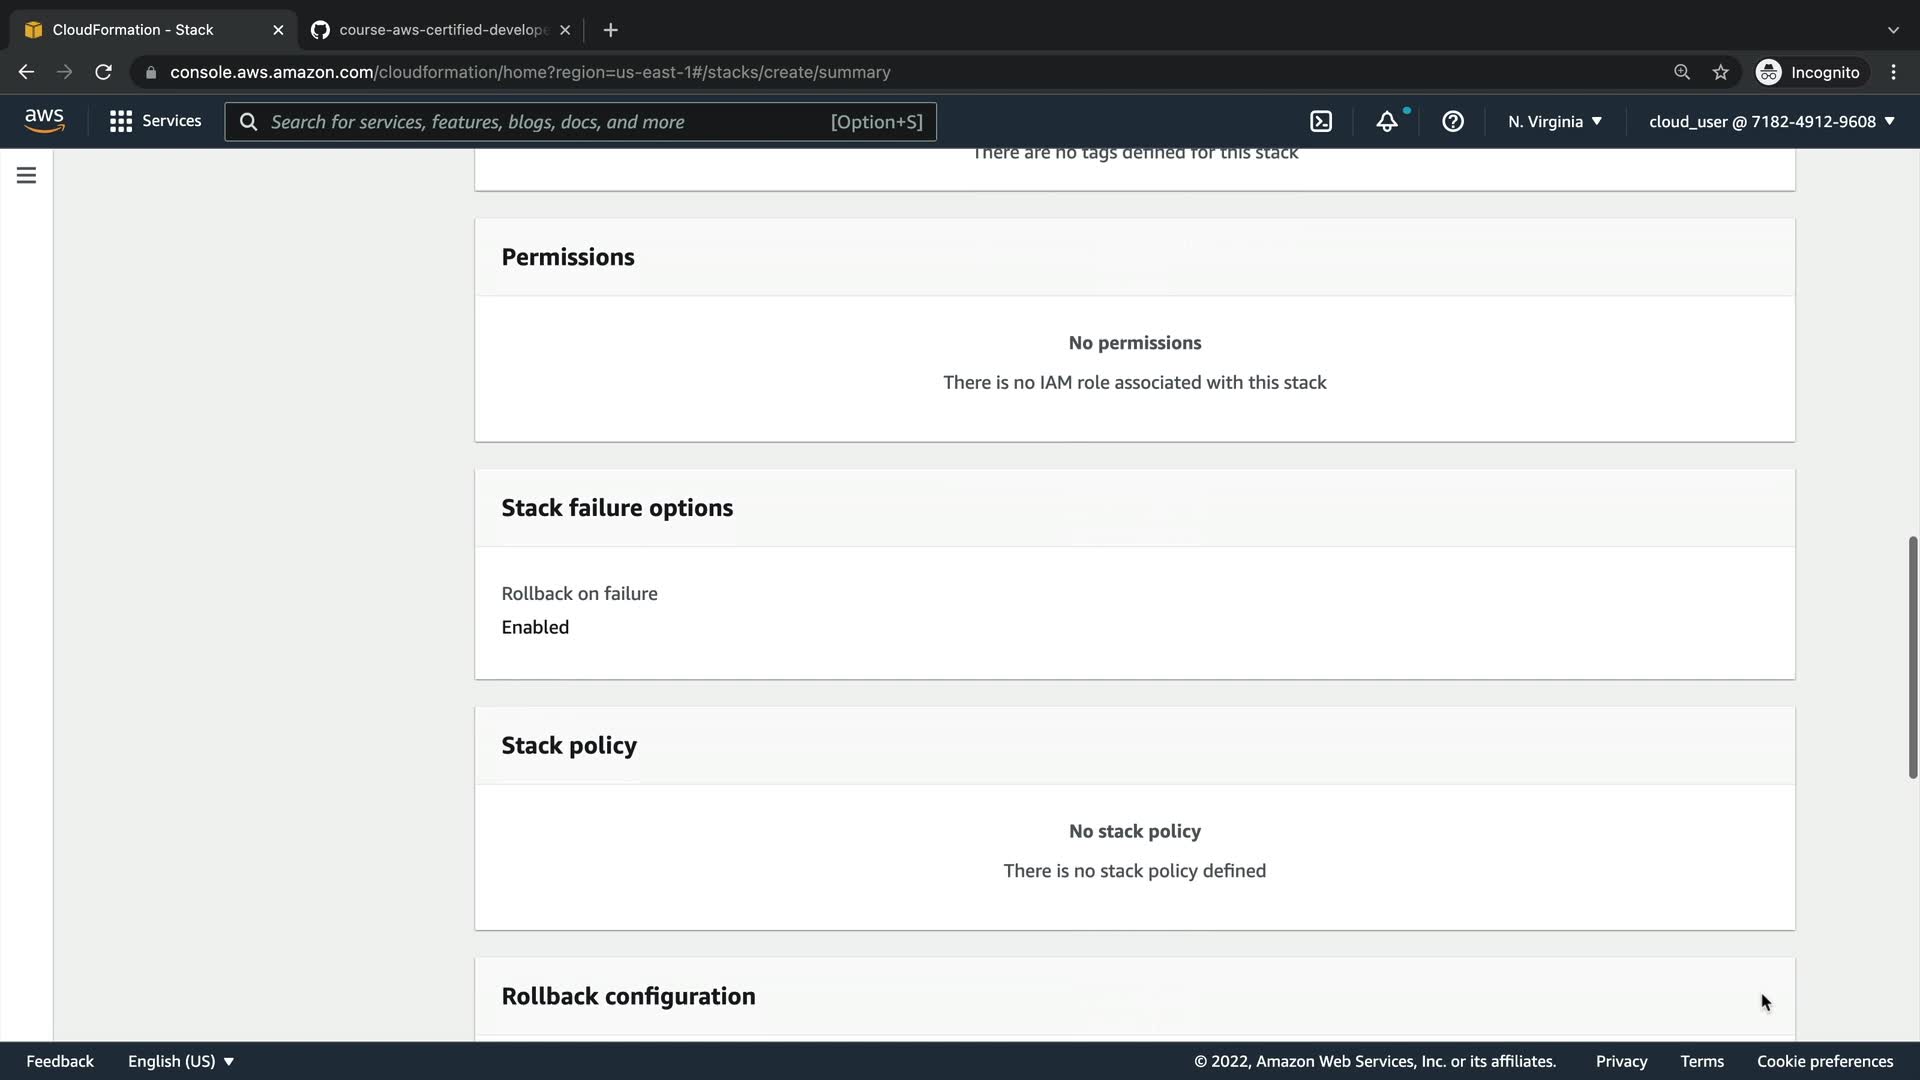Open Chrome three-dot menu
1920x1080 pixels.
pos(1893,72)
